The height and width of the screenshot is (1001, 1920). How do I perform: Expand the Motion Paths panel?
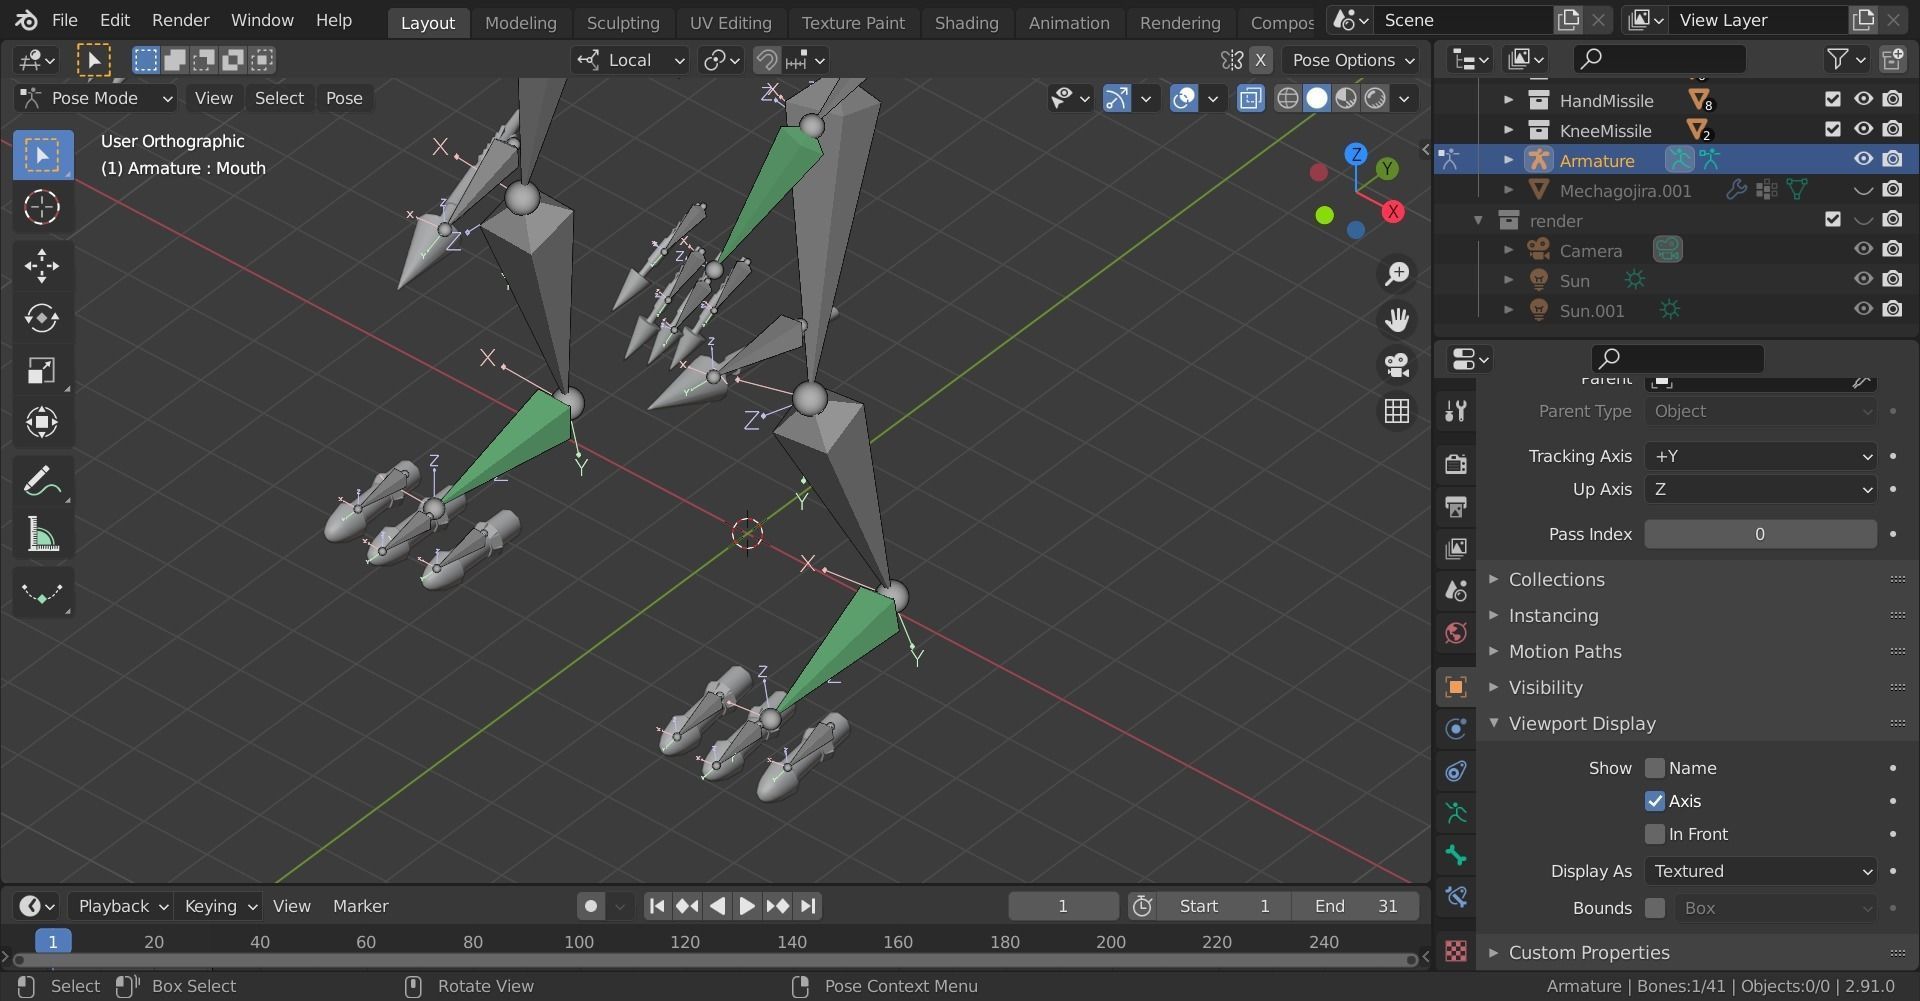[x=1565, y=651]
